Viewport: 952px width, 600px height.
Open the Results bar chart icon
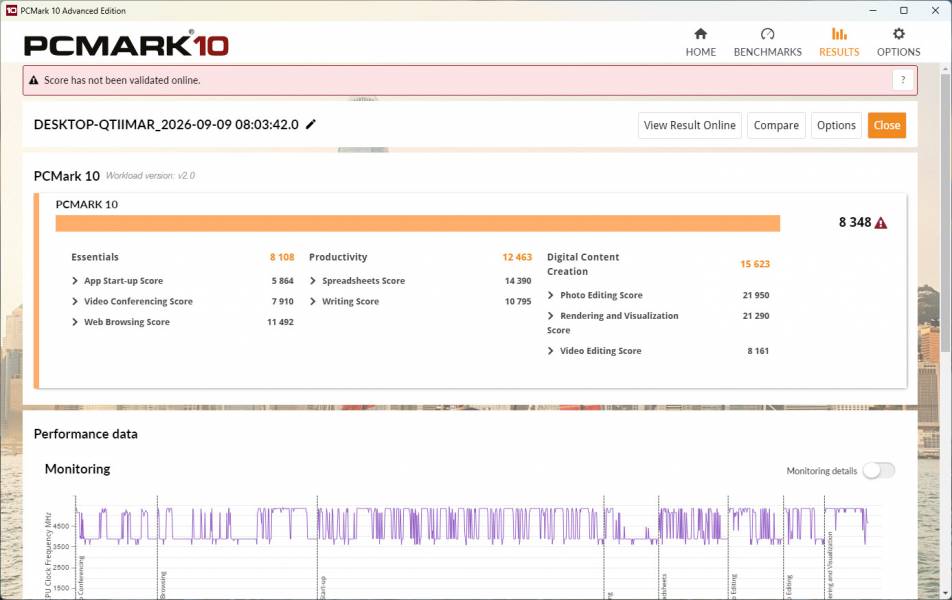click(x=839, y=33)
